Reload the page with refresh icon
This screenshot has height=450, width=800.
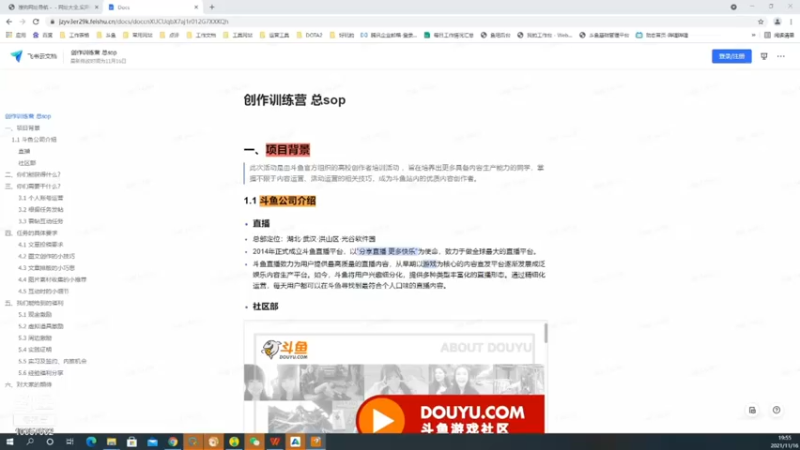(36, 21)
